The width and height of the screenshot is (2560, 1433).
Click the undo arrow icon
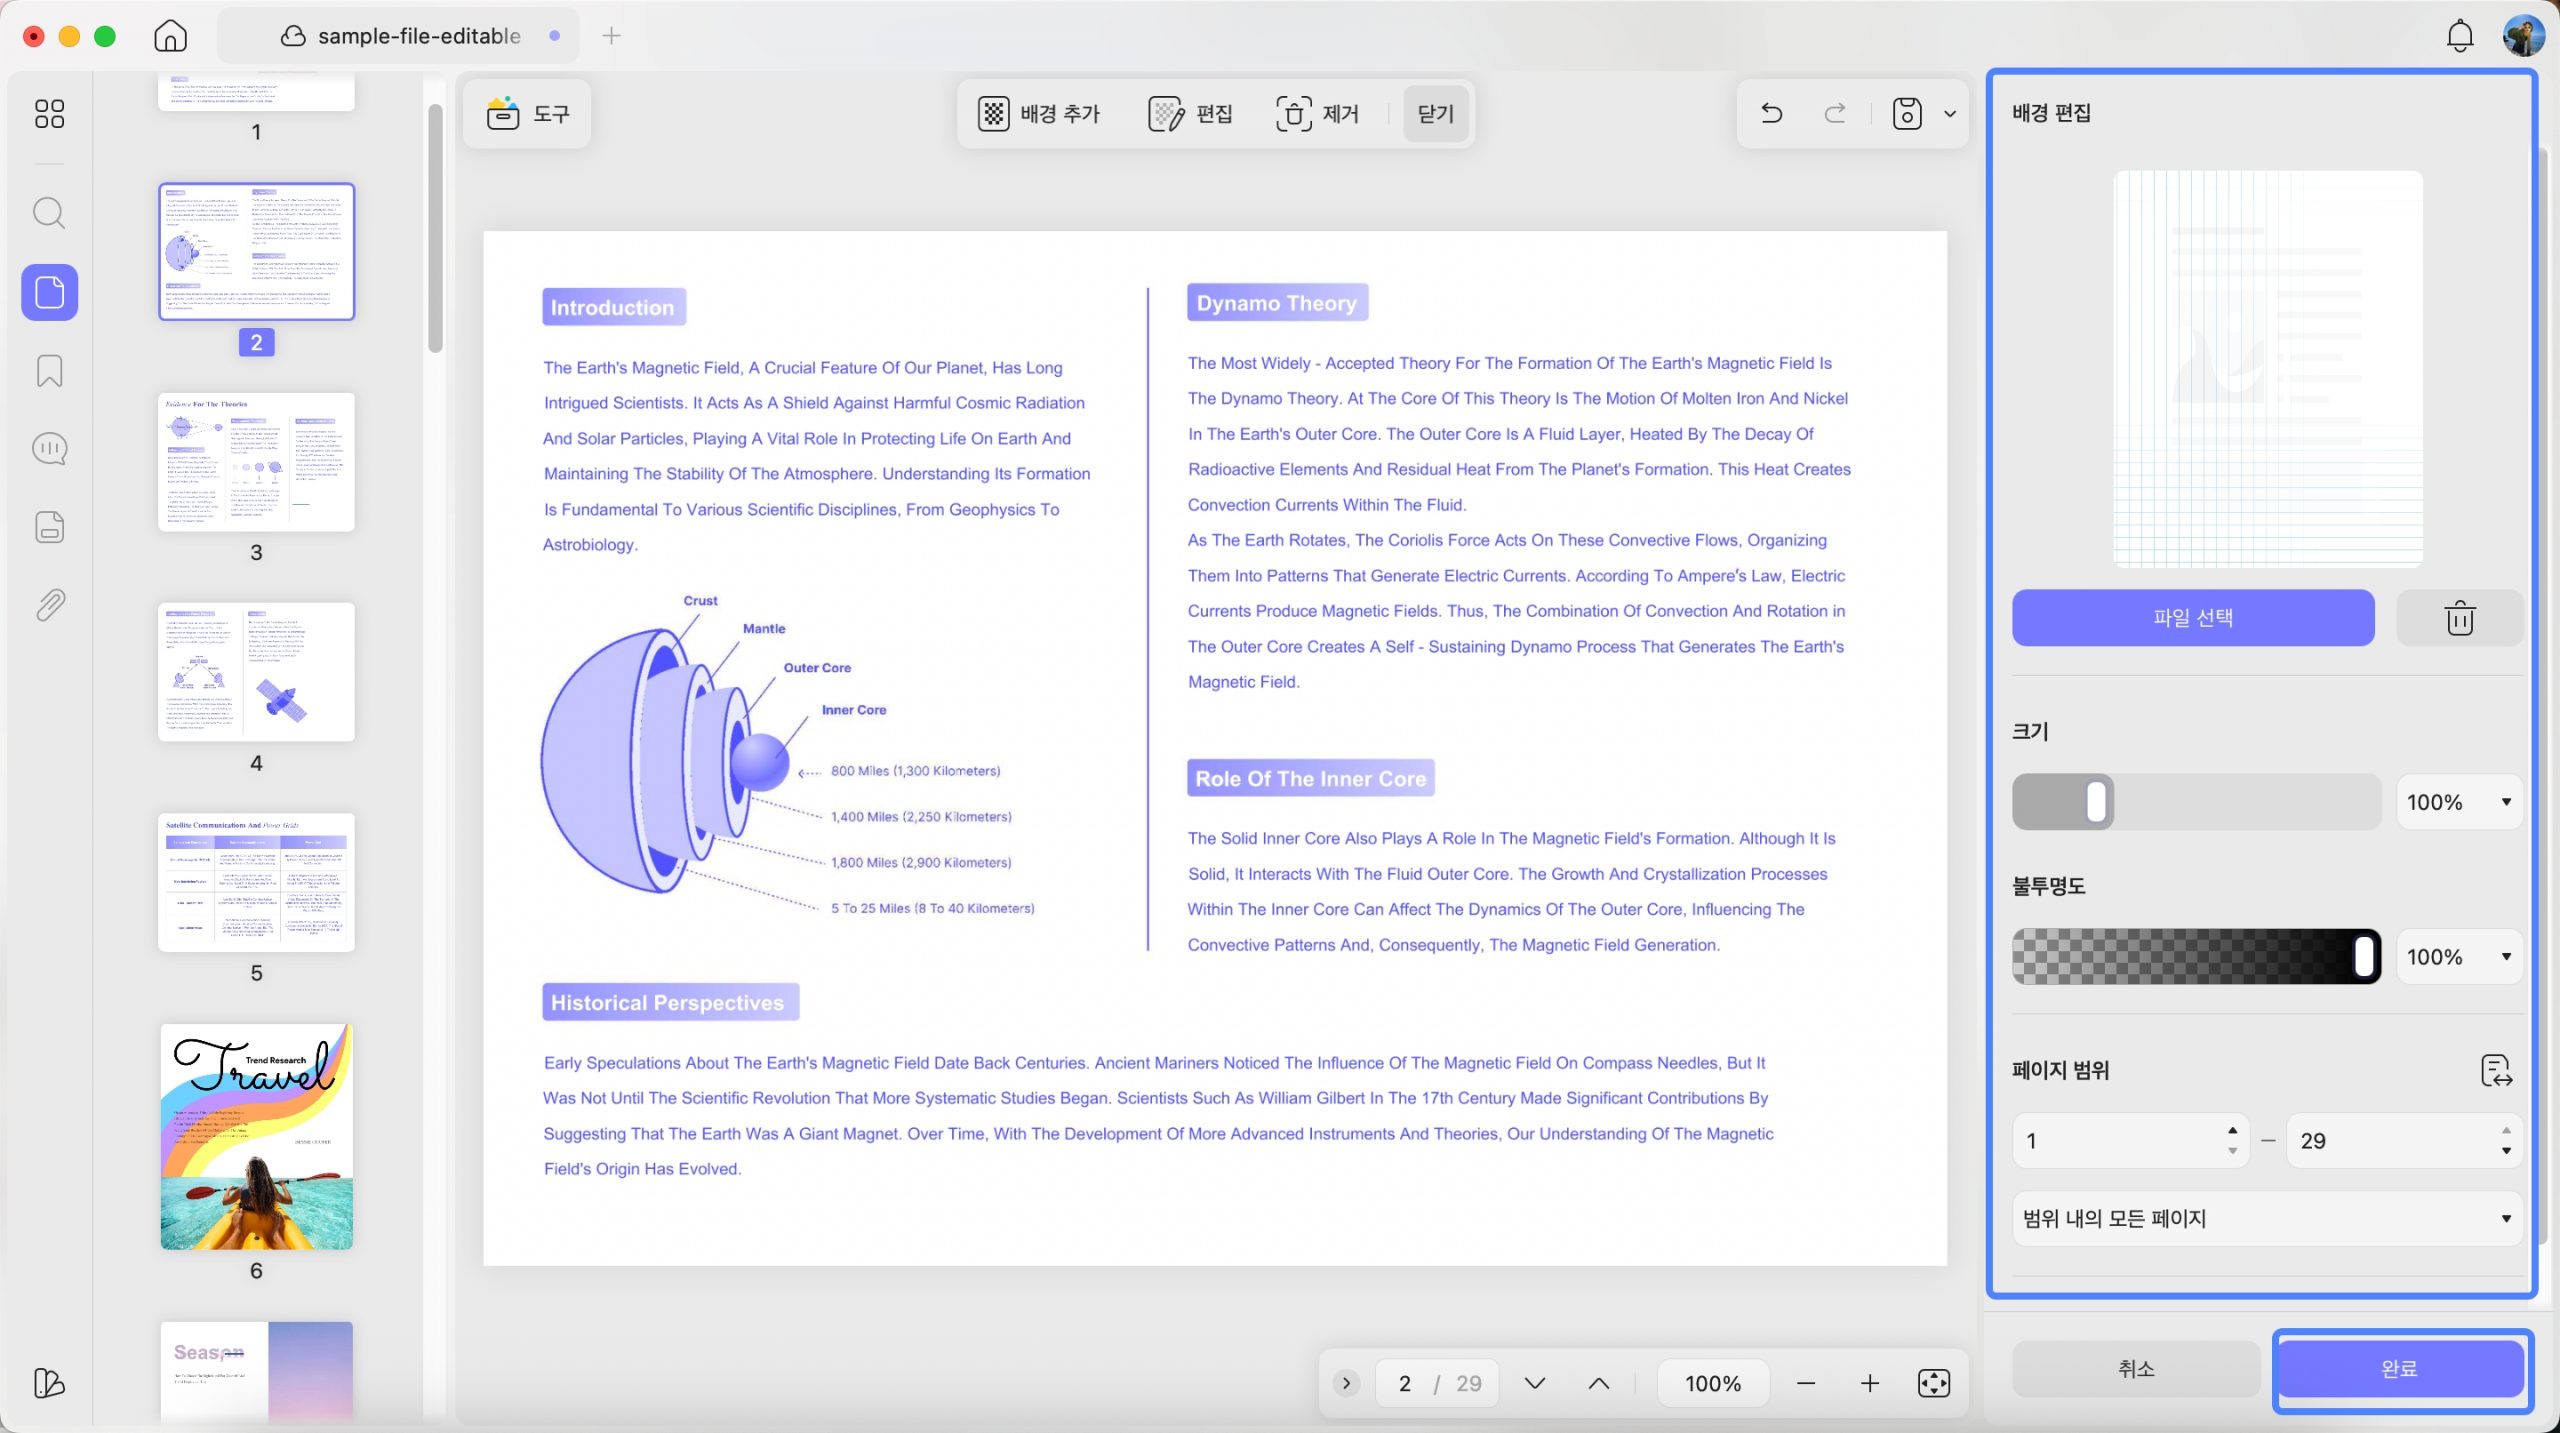1771,114
